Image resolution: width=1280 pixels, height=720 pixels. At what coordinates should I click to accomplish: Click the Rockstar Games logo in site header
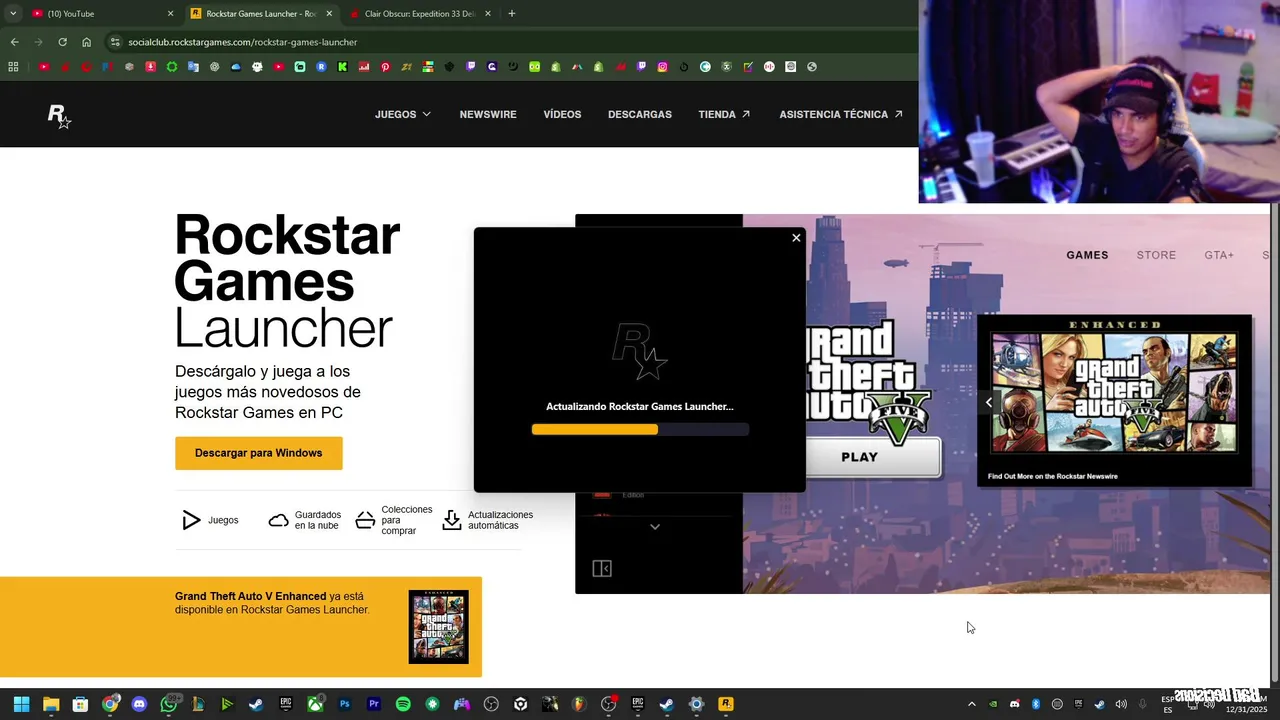click(x=59, y=116)
